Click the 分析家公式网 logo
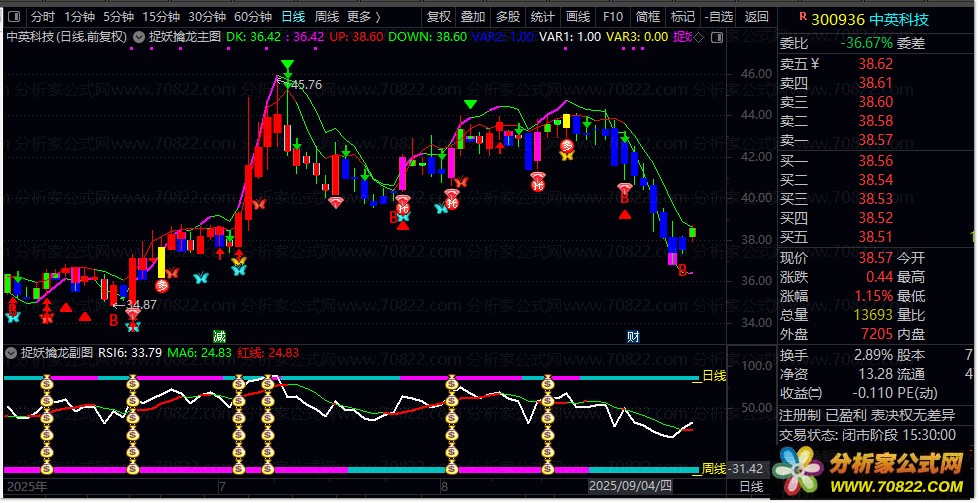Viewport: 980px width, 503px height. 870,472
